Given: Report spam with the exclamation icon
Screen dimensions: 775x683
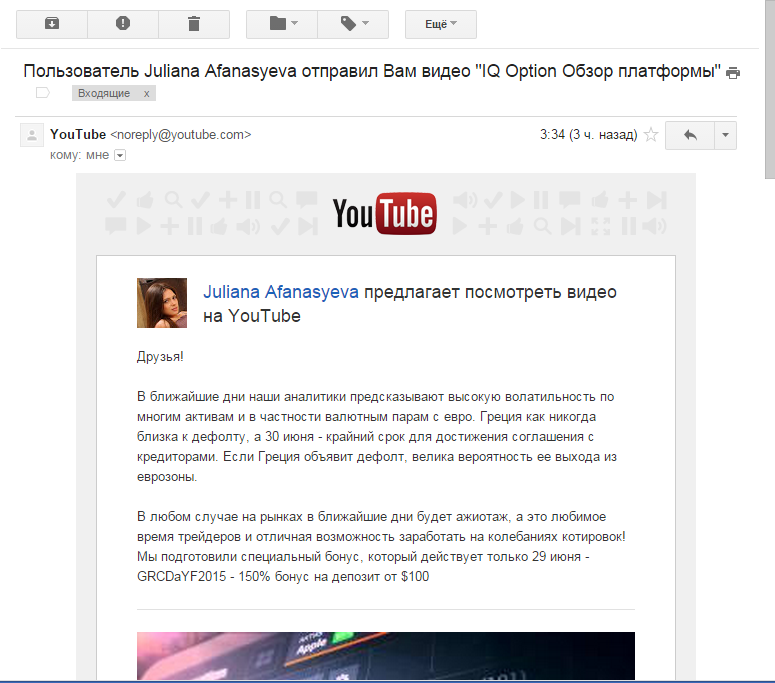Looking at the screenshot, I should click(x=123, y=24).
